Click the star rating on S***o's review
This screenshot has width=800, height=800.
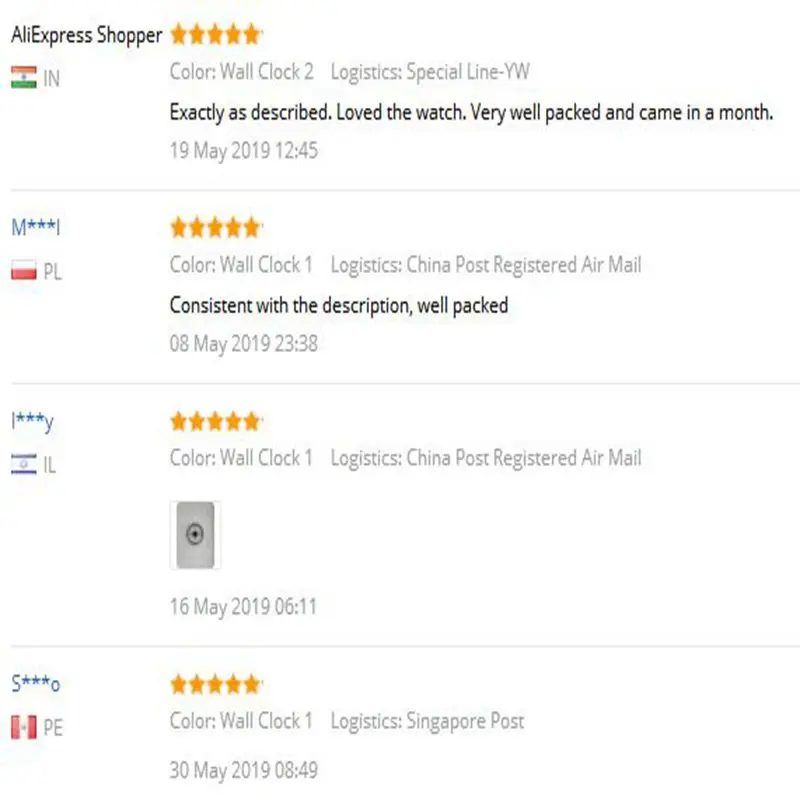tap(216, 684)
